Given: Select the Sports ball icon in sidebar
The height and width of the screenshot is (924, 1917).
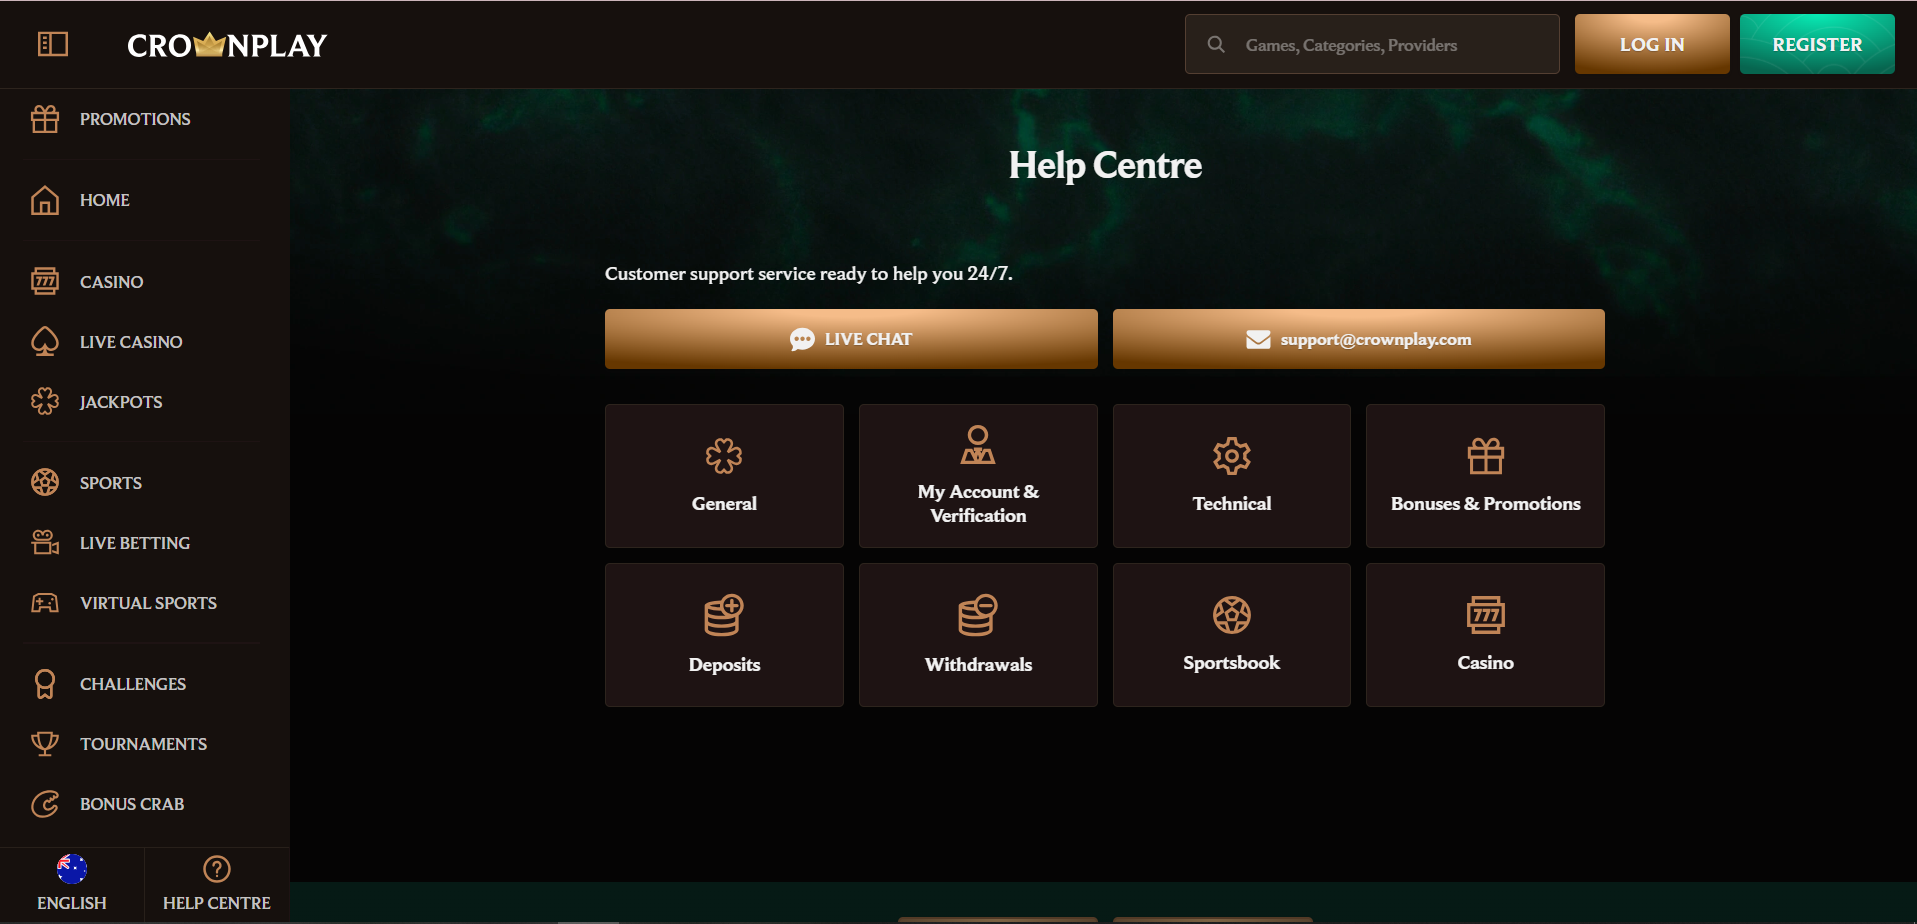Looking at the screenshot, I should click(45, 482).
